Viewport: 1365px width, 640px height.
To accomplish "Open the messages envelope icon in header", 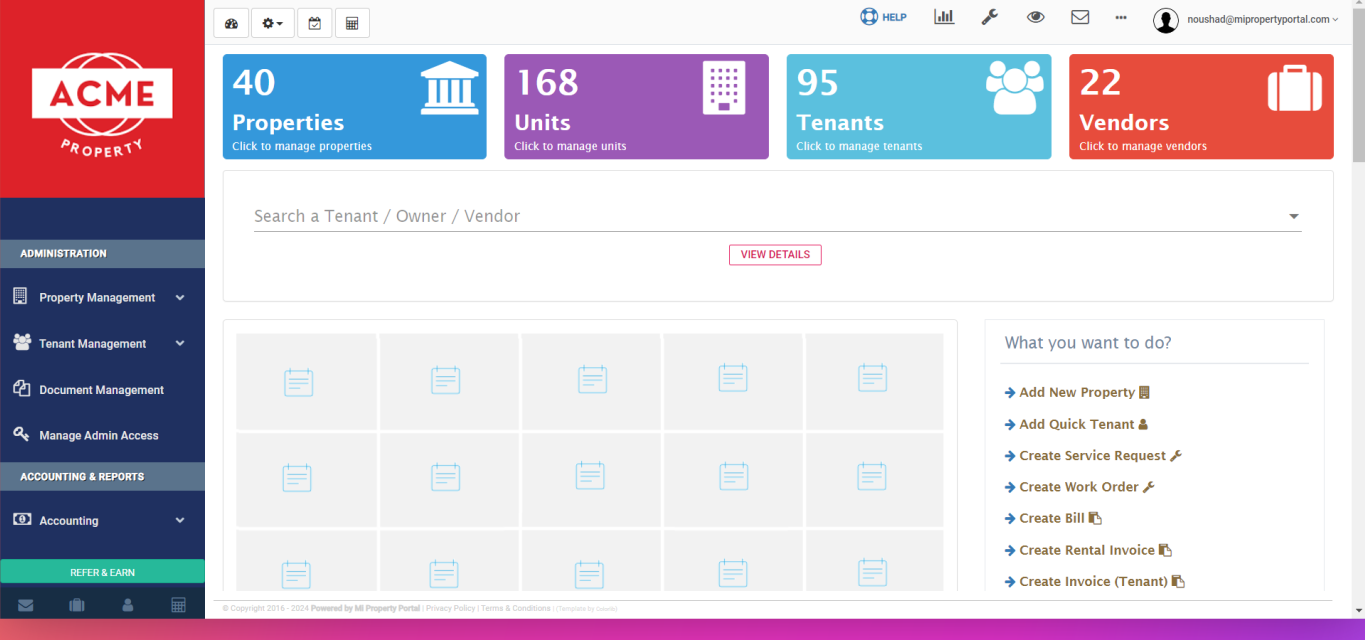I will point(1080,17).
